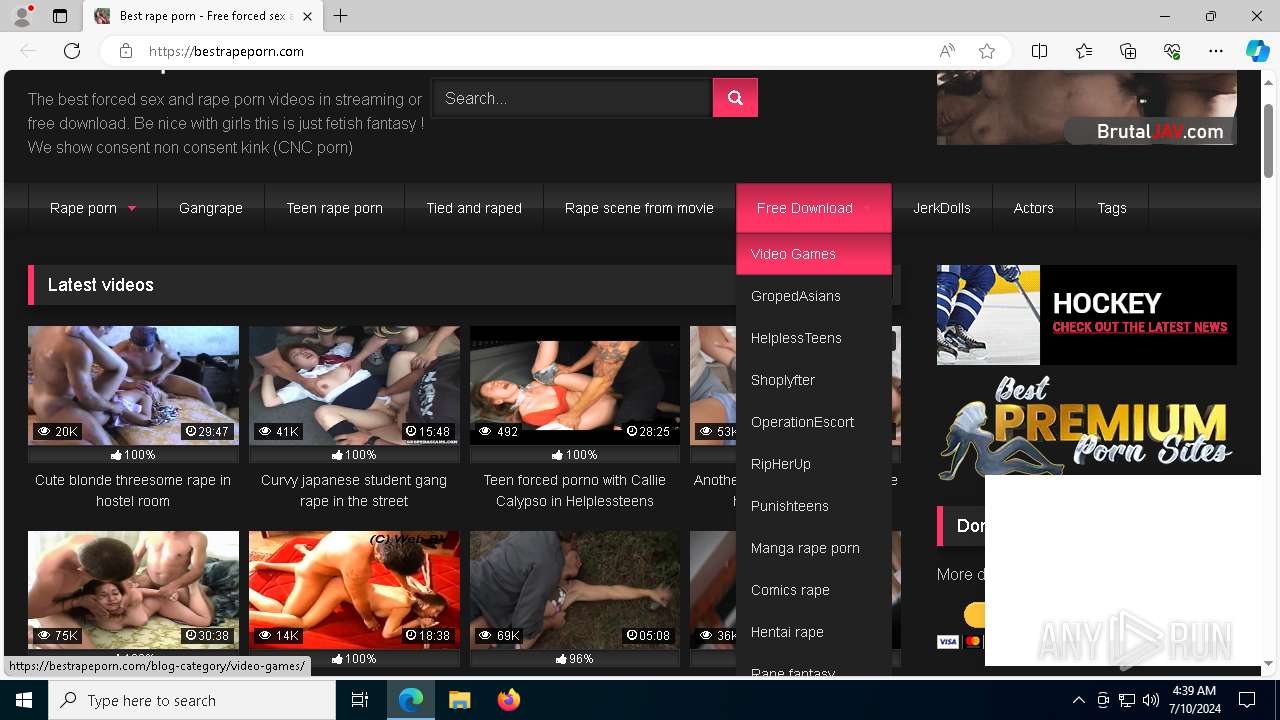Add page to favorites with the star icon
Image resolution: width=1280 pixels, height=720 pixels.
987,51
